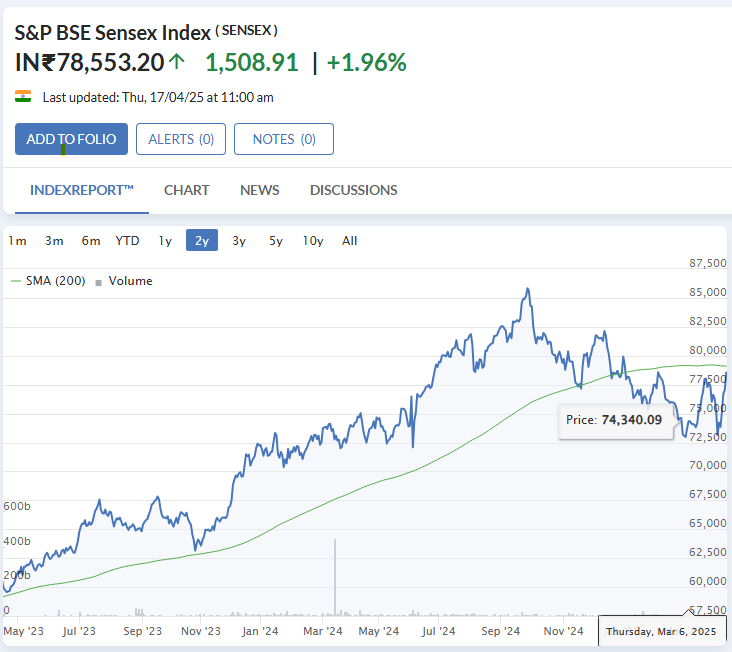Click the Jan '24 axis label

(260, 631)
